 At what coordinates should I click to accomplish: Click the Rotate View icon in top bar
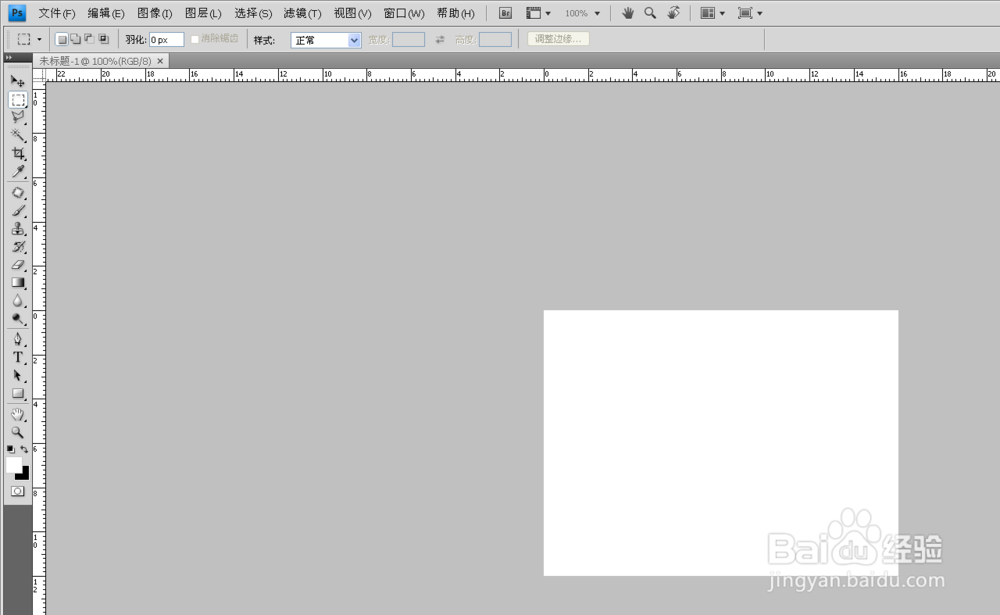point(673,13)
